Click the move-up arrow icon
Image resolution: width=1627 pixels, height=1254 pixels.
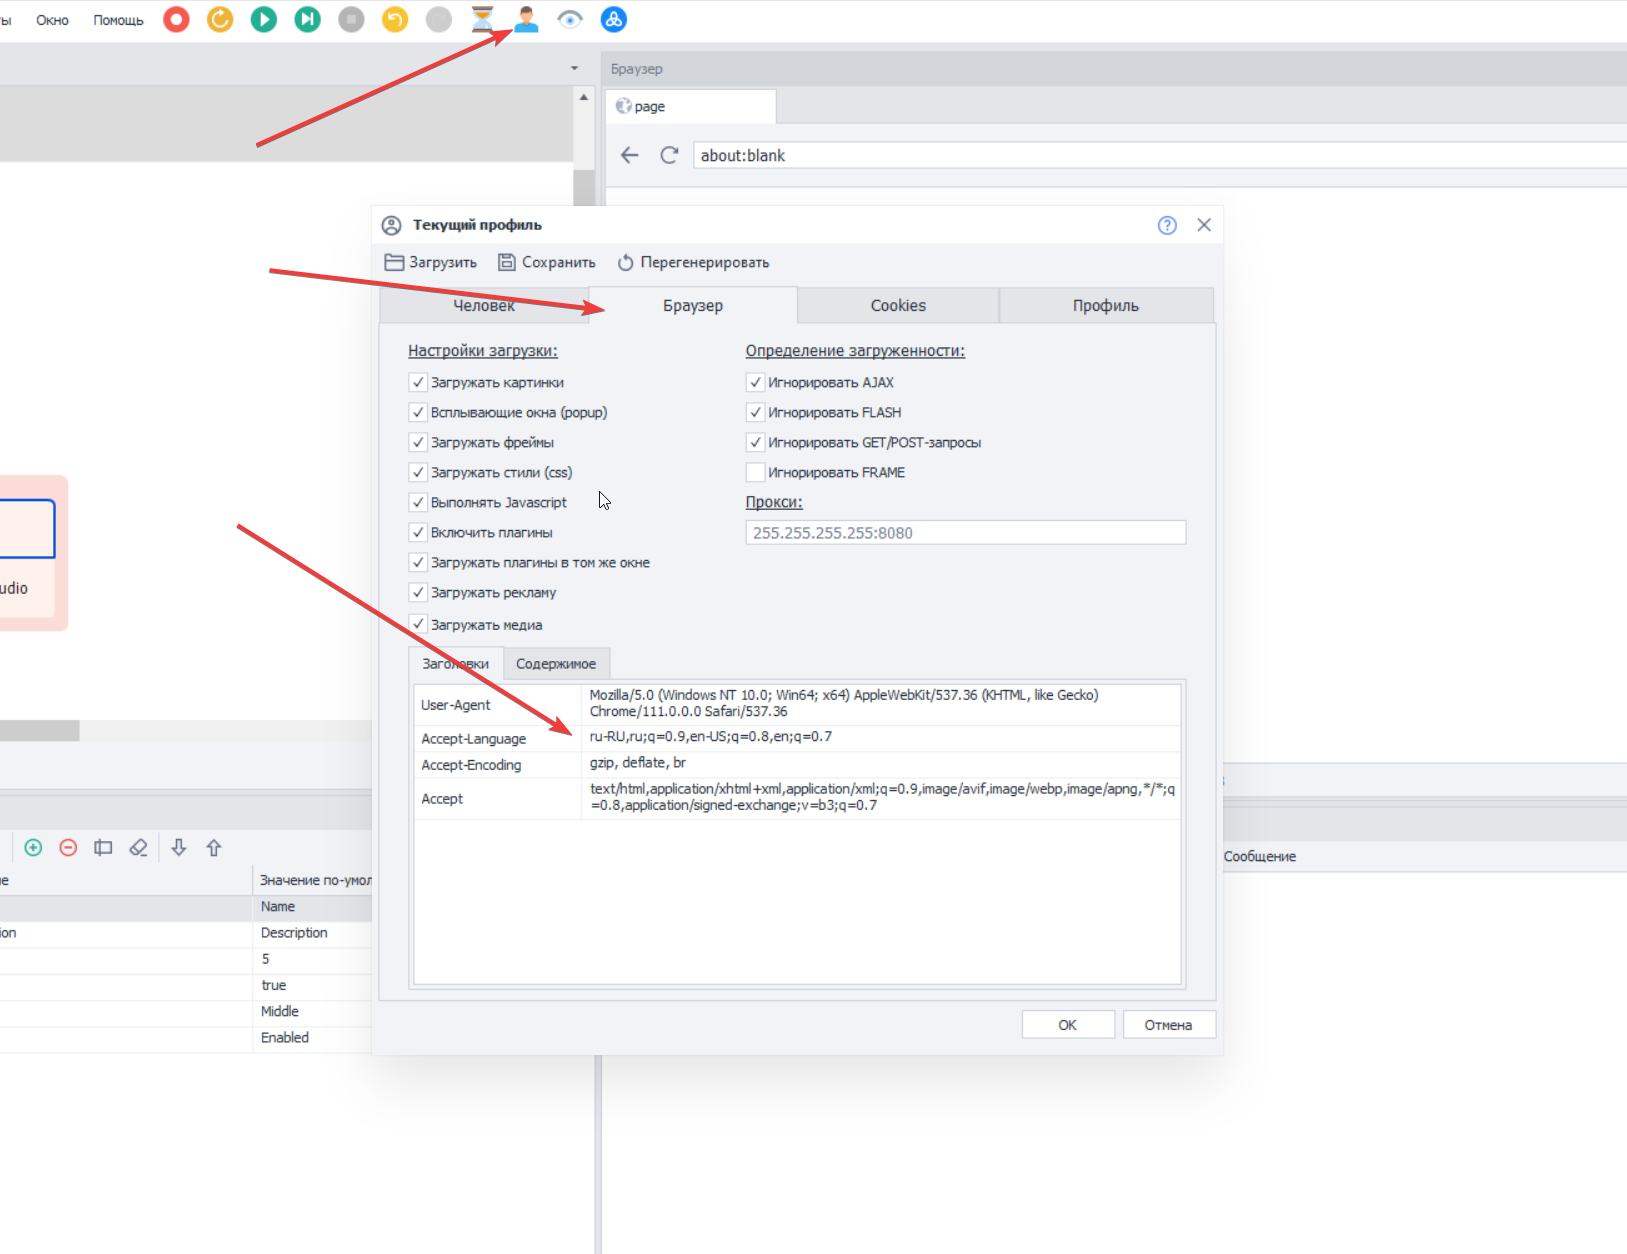tap(214, 848)
